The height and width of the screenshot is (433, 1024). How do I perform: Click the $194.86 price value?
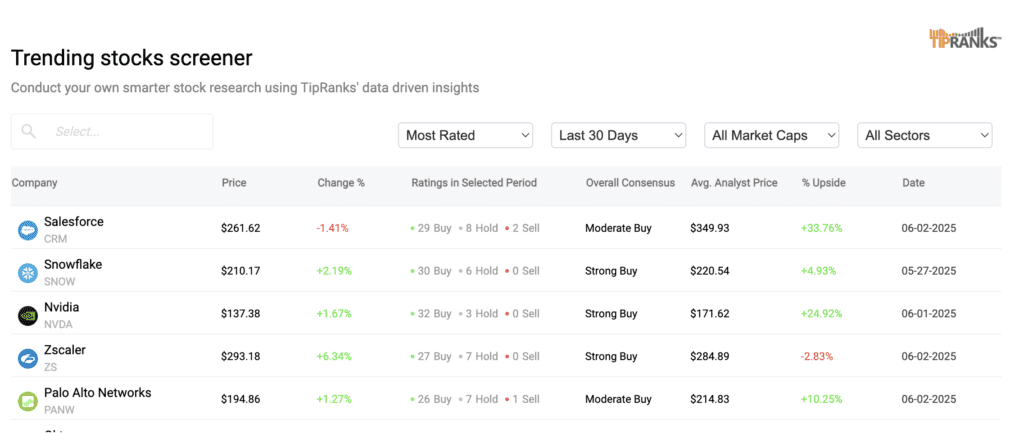coord(240,400)
